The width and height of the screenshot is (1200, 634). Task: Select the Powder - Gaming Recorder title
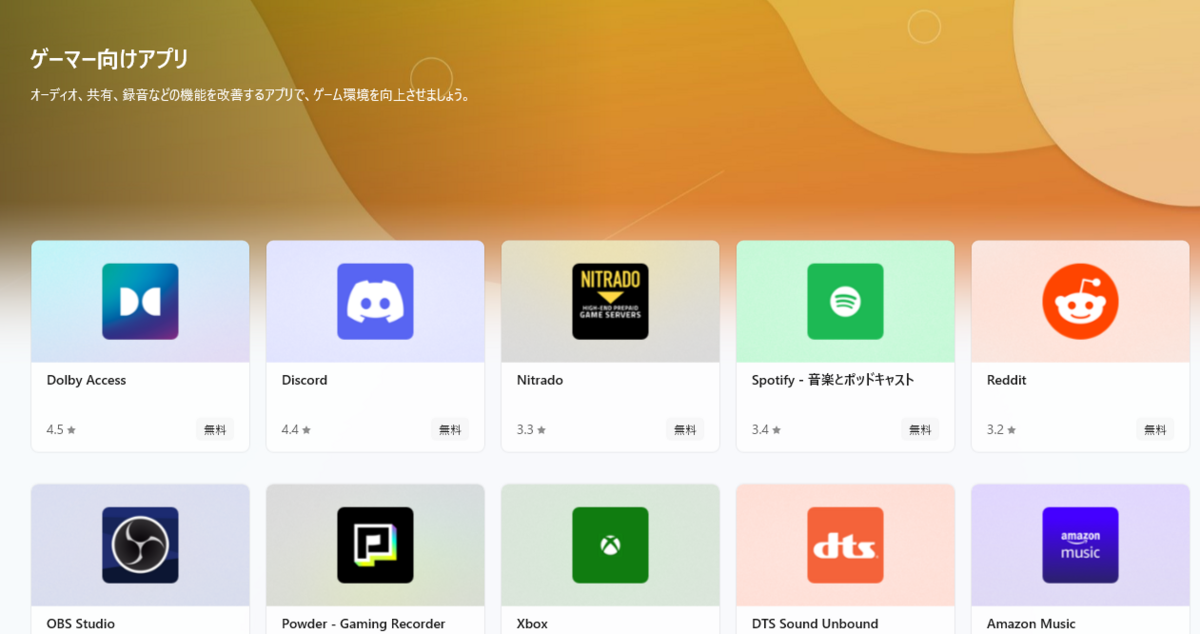click(x=363, y=624)
